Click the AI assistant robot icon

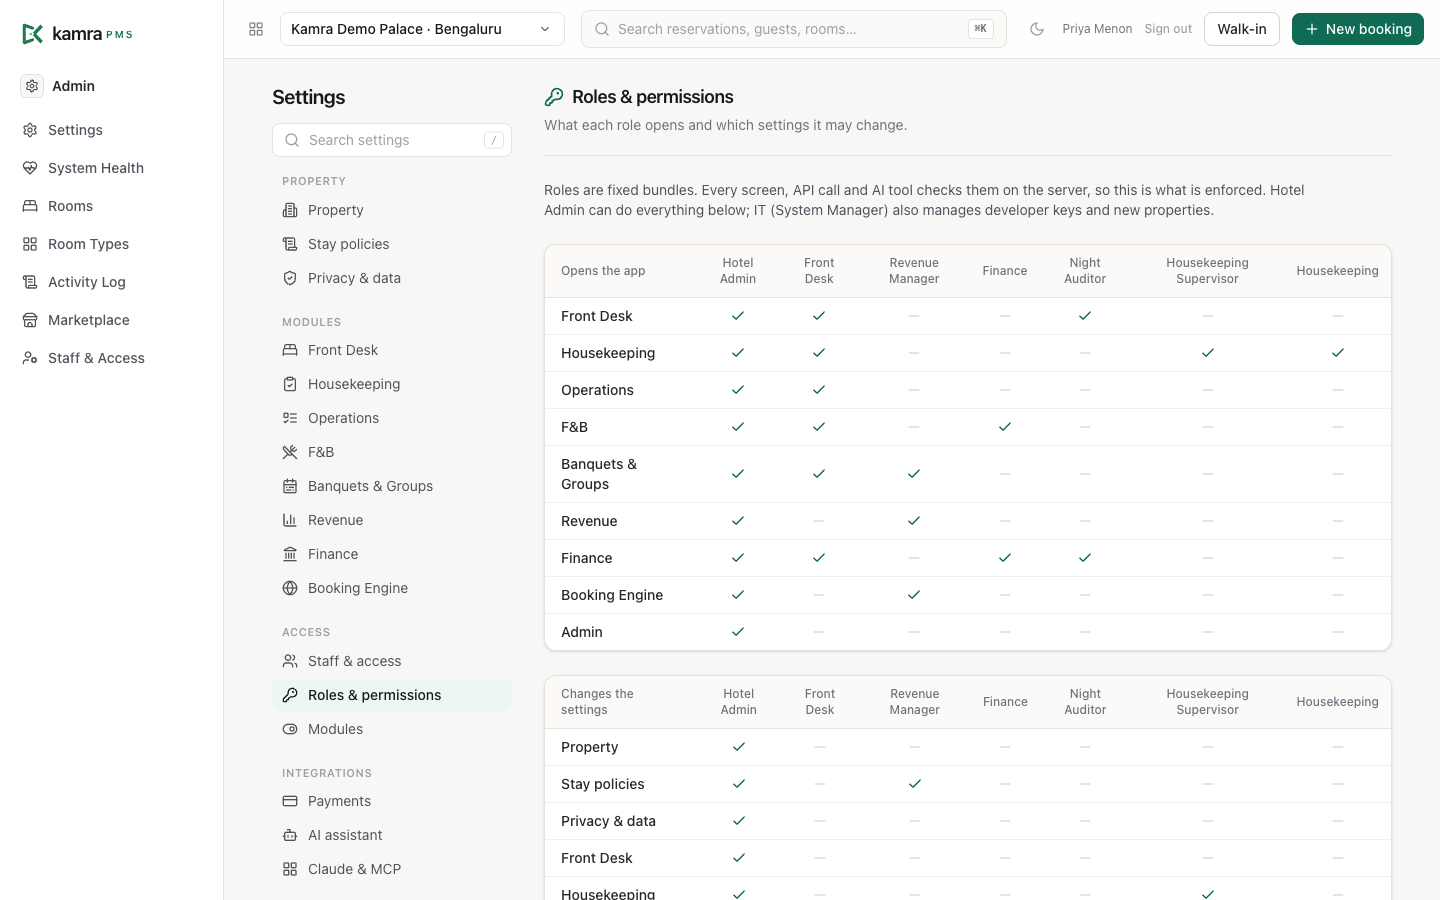290,835
